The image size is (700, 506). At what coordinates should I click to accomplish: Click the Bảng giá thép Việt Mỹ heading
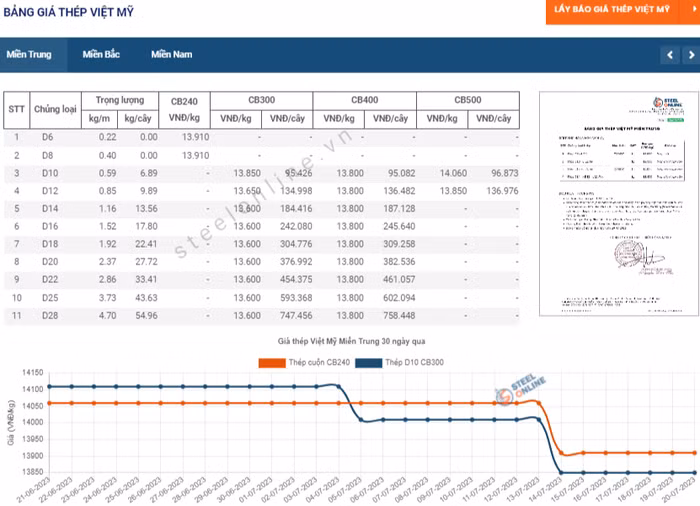pos(69,12)
